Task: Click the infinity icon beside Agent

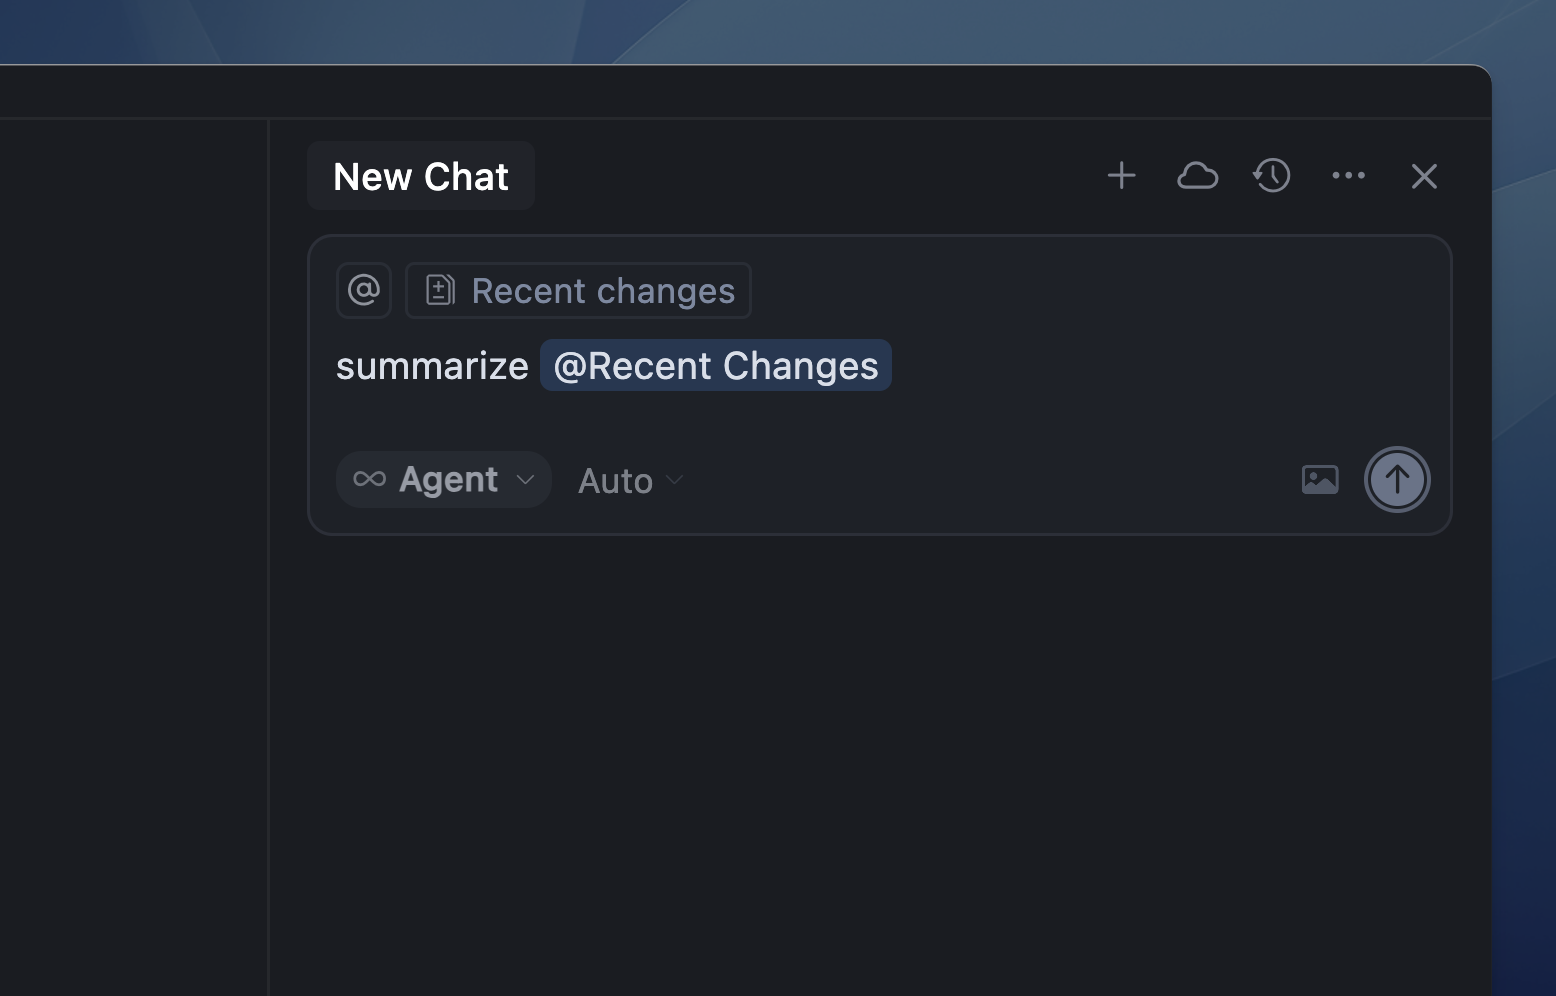Action: point(370,479)
